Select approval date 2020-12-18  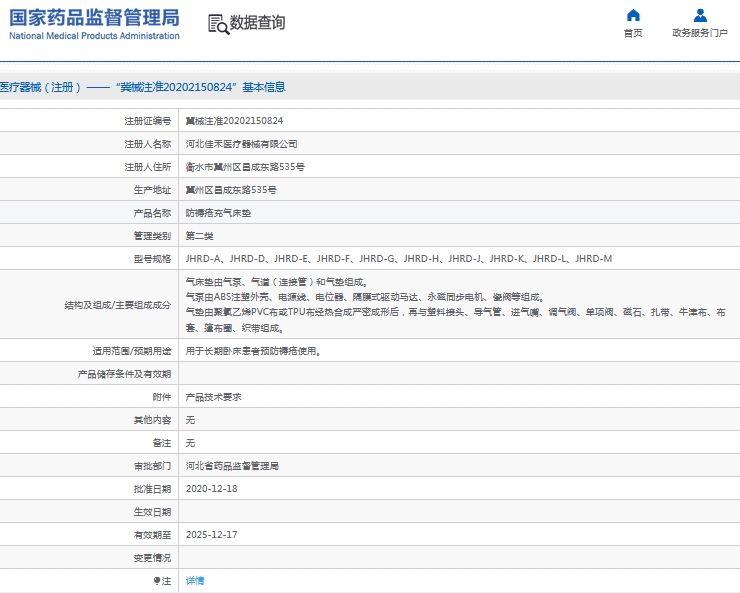(x=211, y=489)
